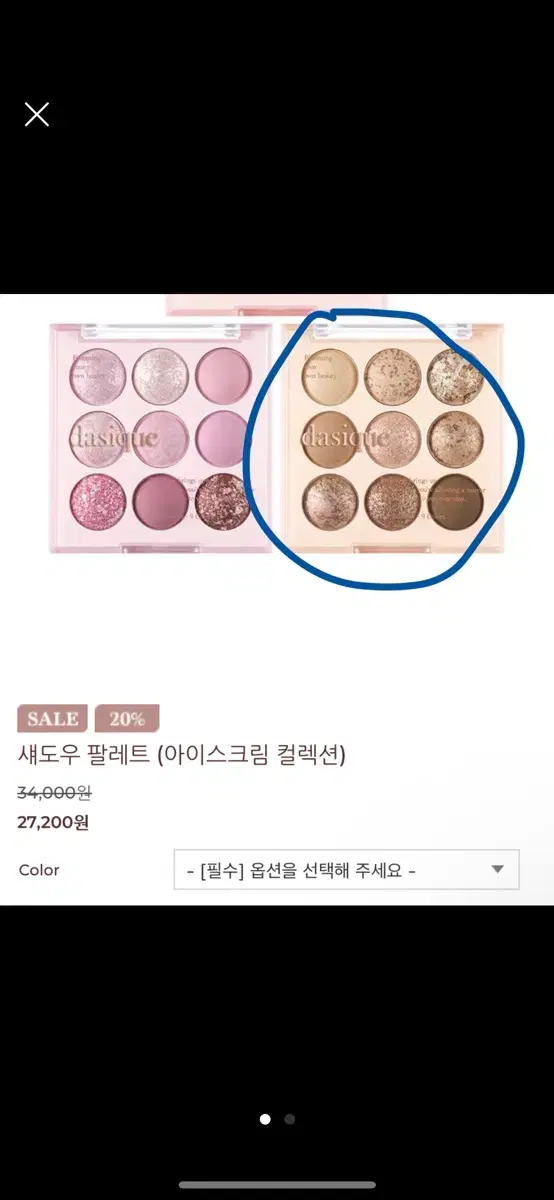Close the image viewer with the X icon
This screenshot has height=1200, width=554.
(37, 115)
